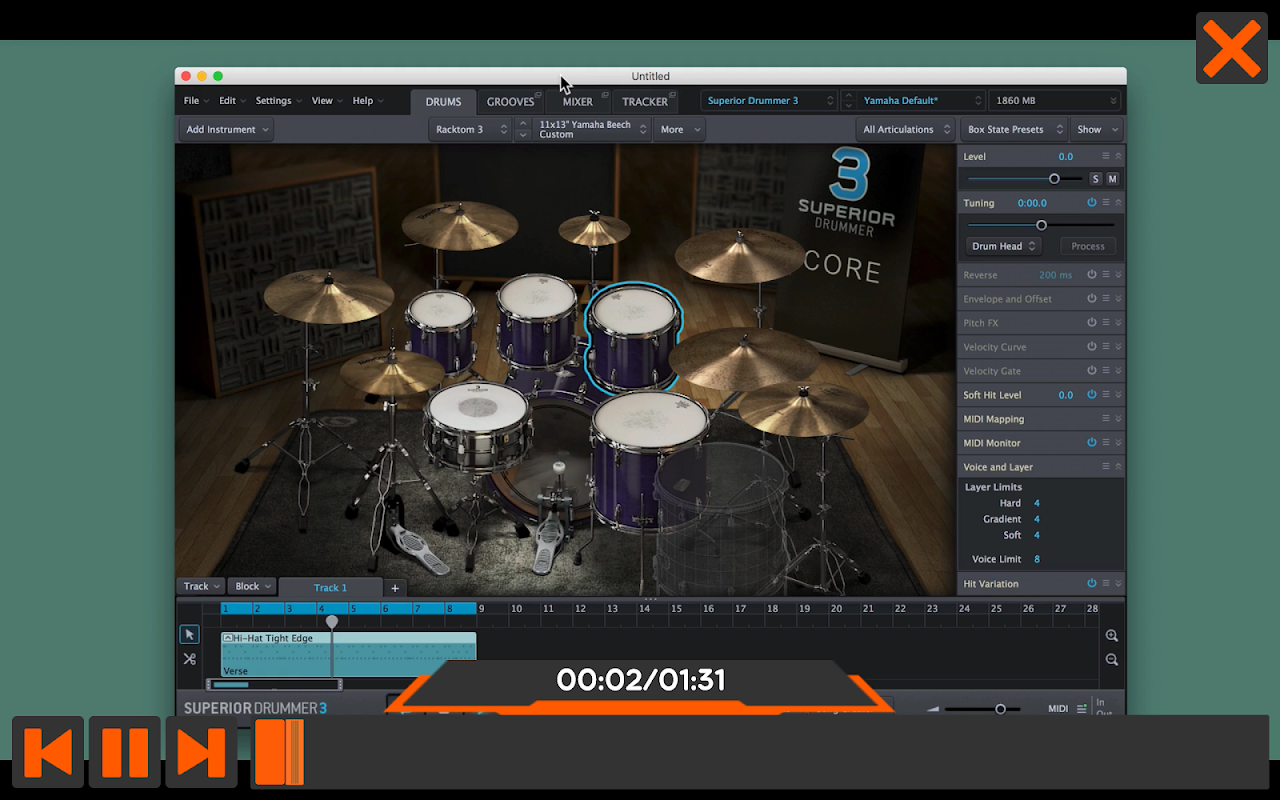The height and width of the screenshot is (800, 1280).
Task: Select the scissors cut tool
Action: (189, 659)
